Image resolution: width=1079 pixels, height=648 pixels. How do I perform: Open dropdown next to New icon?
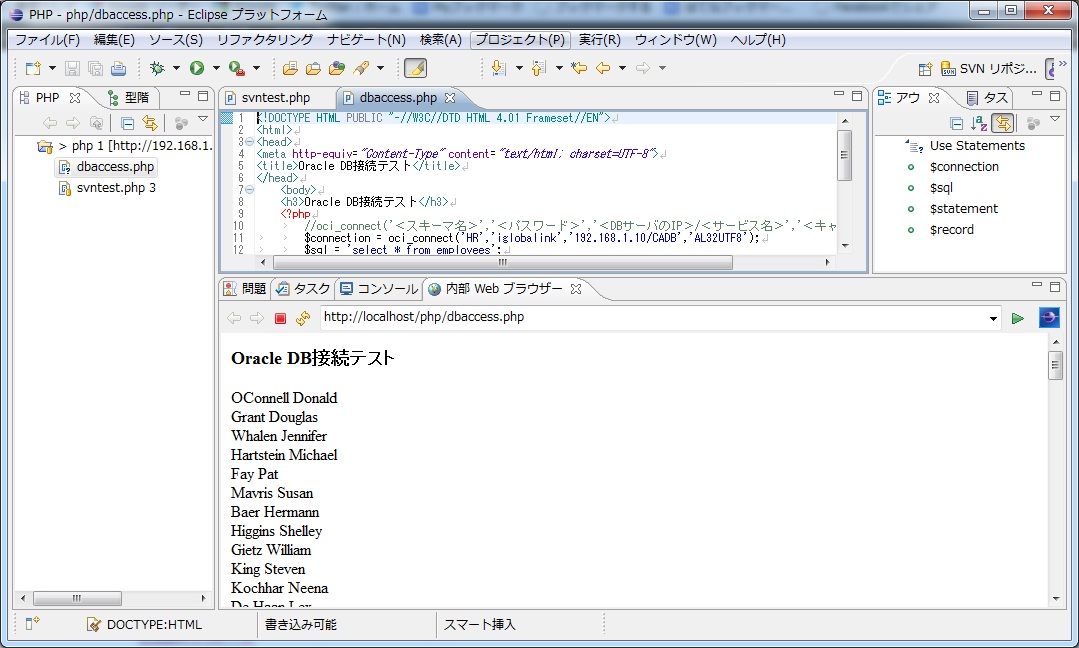coord(52,68)
